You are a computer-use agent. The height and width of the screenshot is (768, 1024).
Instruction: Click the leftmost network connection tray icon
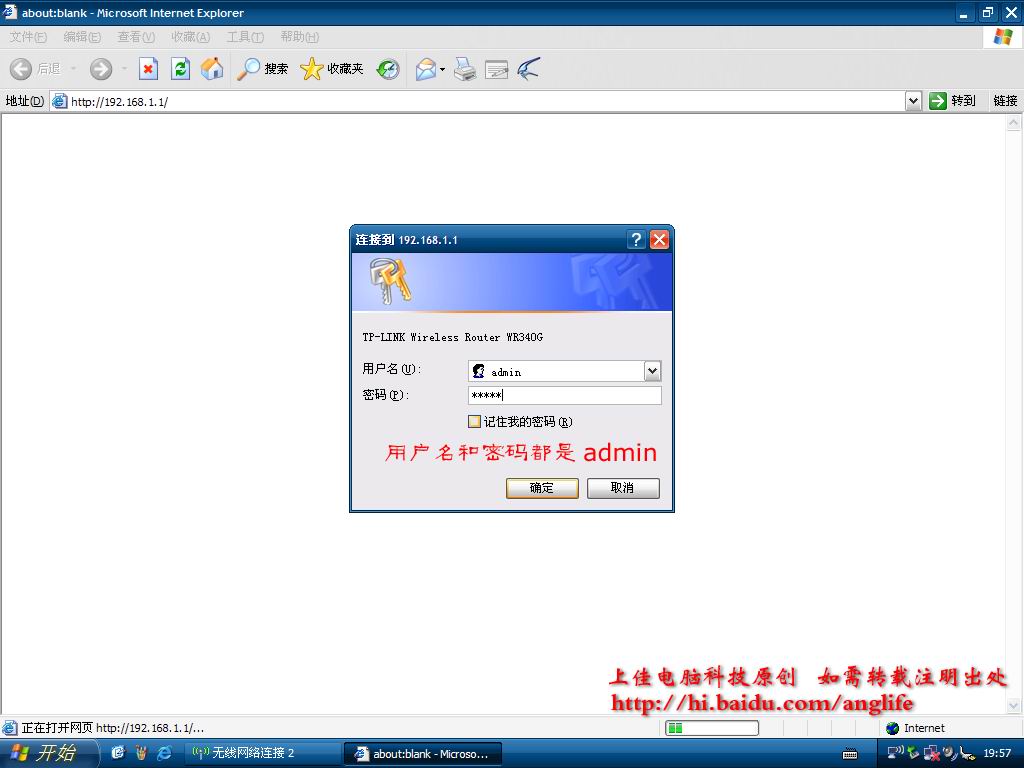tap(895, 752)
